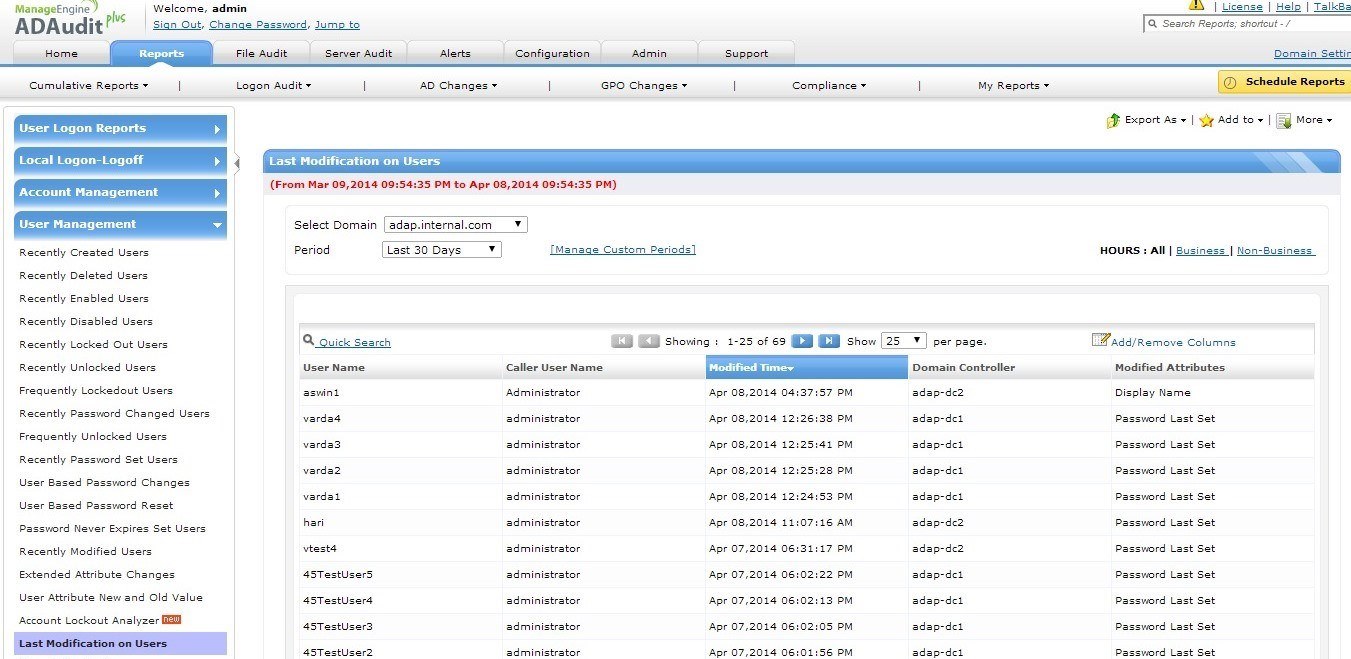Expand Local Logon-Logoff section
Image resolution: width=1351 pixels, height=659 pixels.
[x=120, y=160]
